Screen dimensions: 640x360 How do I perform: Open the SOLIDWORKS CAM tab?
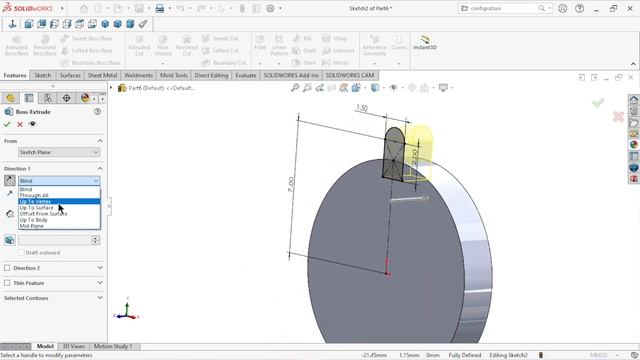pos(350,76)
